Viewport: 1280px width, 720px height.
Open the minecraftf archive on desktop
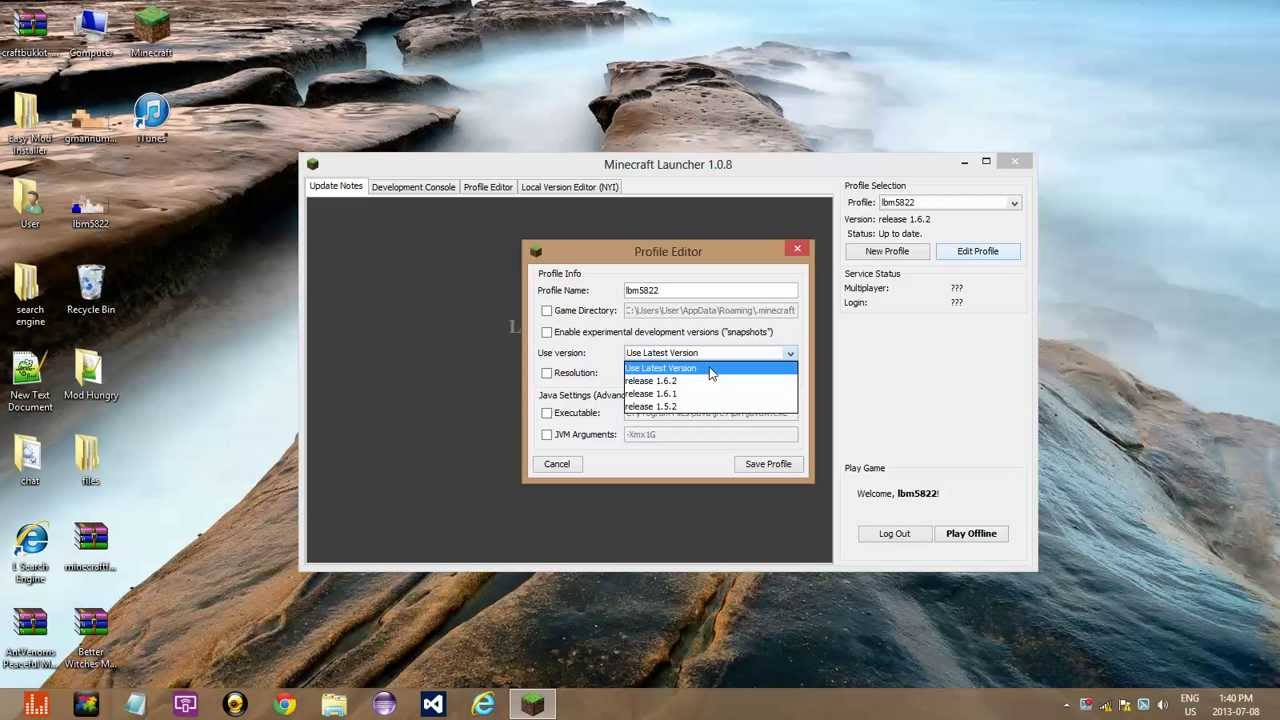pos(91,548)
